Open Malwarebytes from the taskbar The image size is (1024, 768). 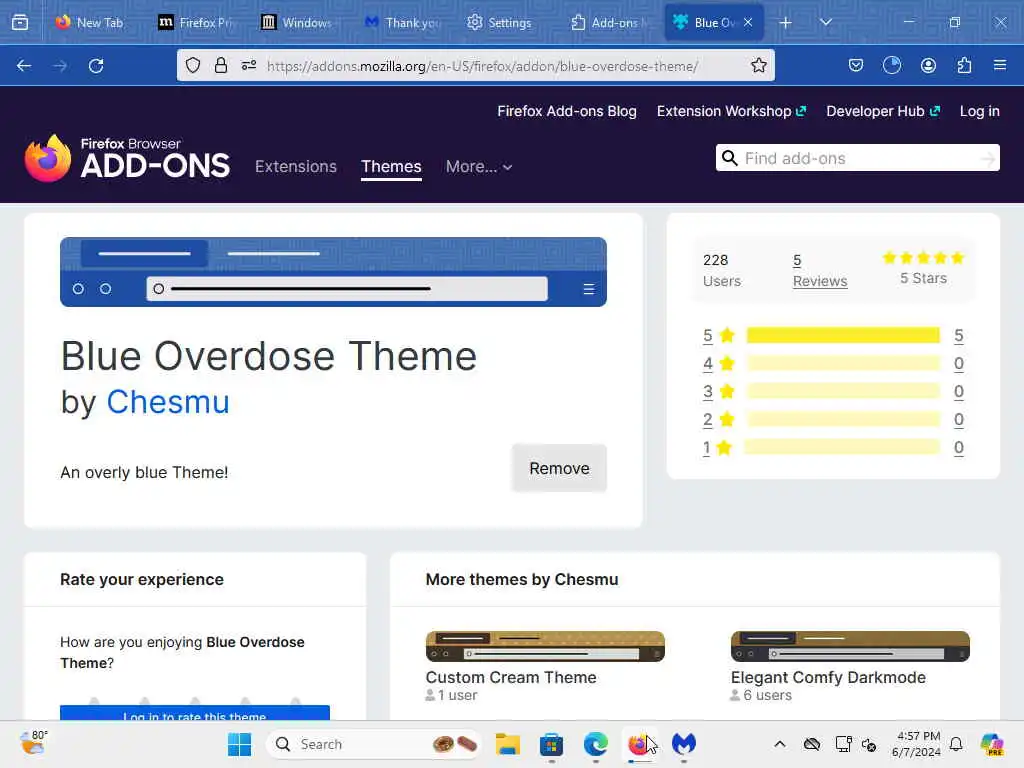[x=684, y=744]
